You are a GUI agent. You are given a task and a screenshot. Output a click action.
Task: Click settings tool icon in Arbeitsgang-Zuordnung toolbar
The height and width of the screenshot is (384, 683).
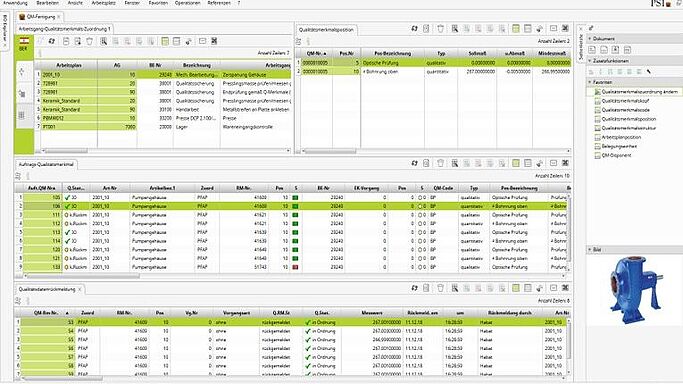(189, 41)
